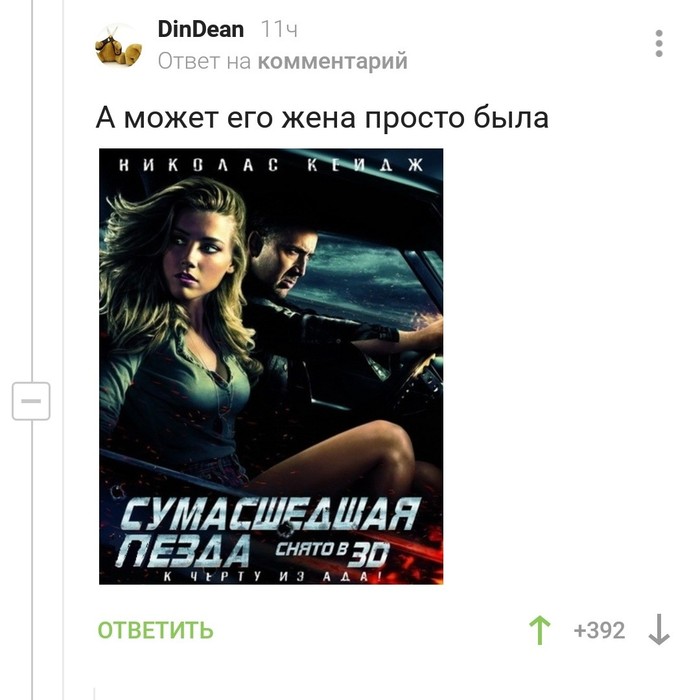View the +392 rating details

(x=599, y=630)
